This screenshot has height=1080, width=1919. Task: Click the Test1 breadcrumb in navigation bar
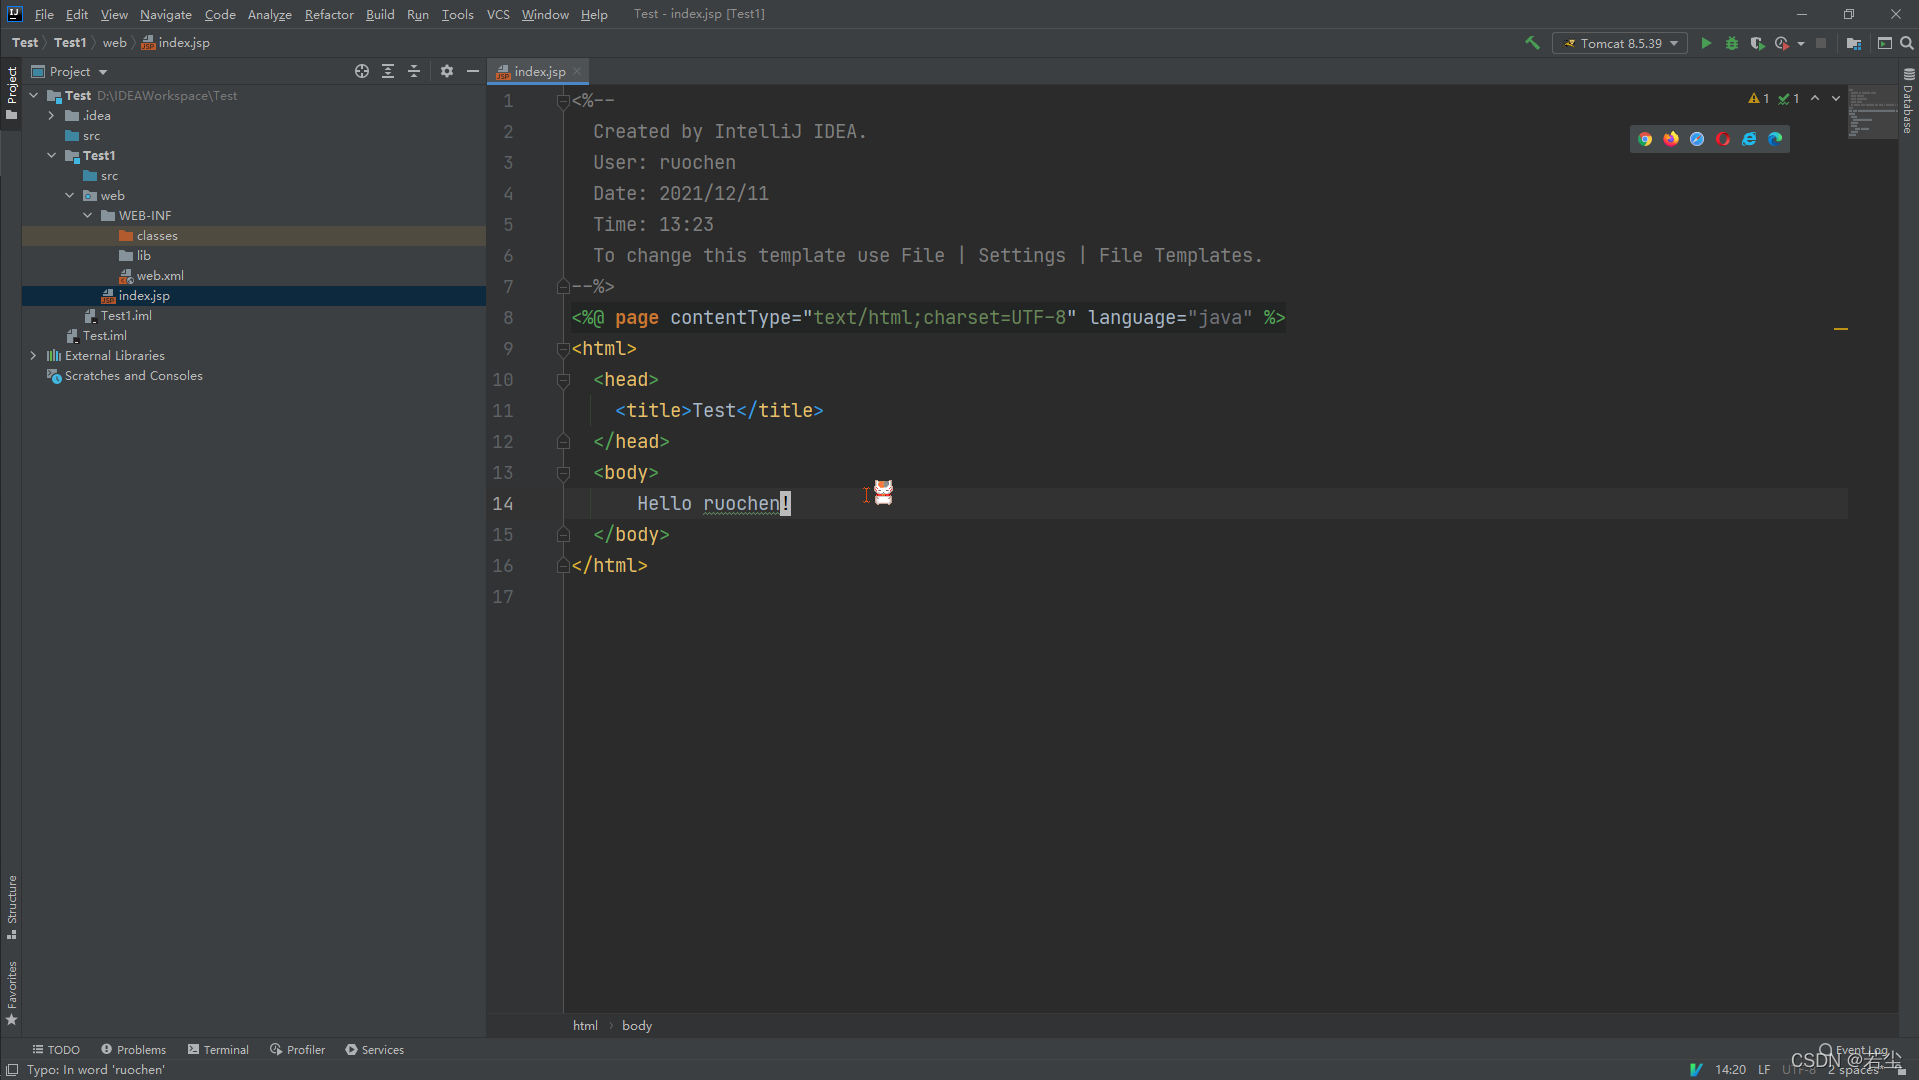[70, 43]
